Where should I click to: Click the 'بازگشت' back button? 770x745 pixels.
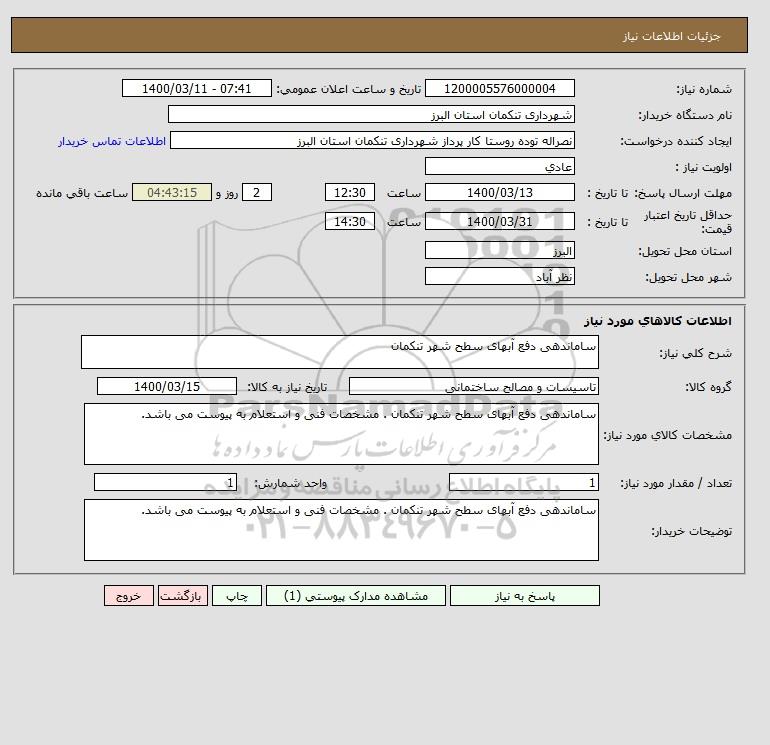[183, 595]
